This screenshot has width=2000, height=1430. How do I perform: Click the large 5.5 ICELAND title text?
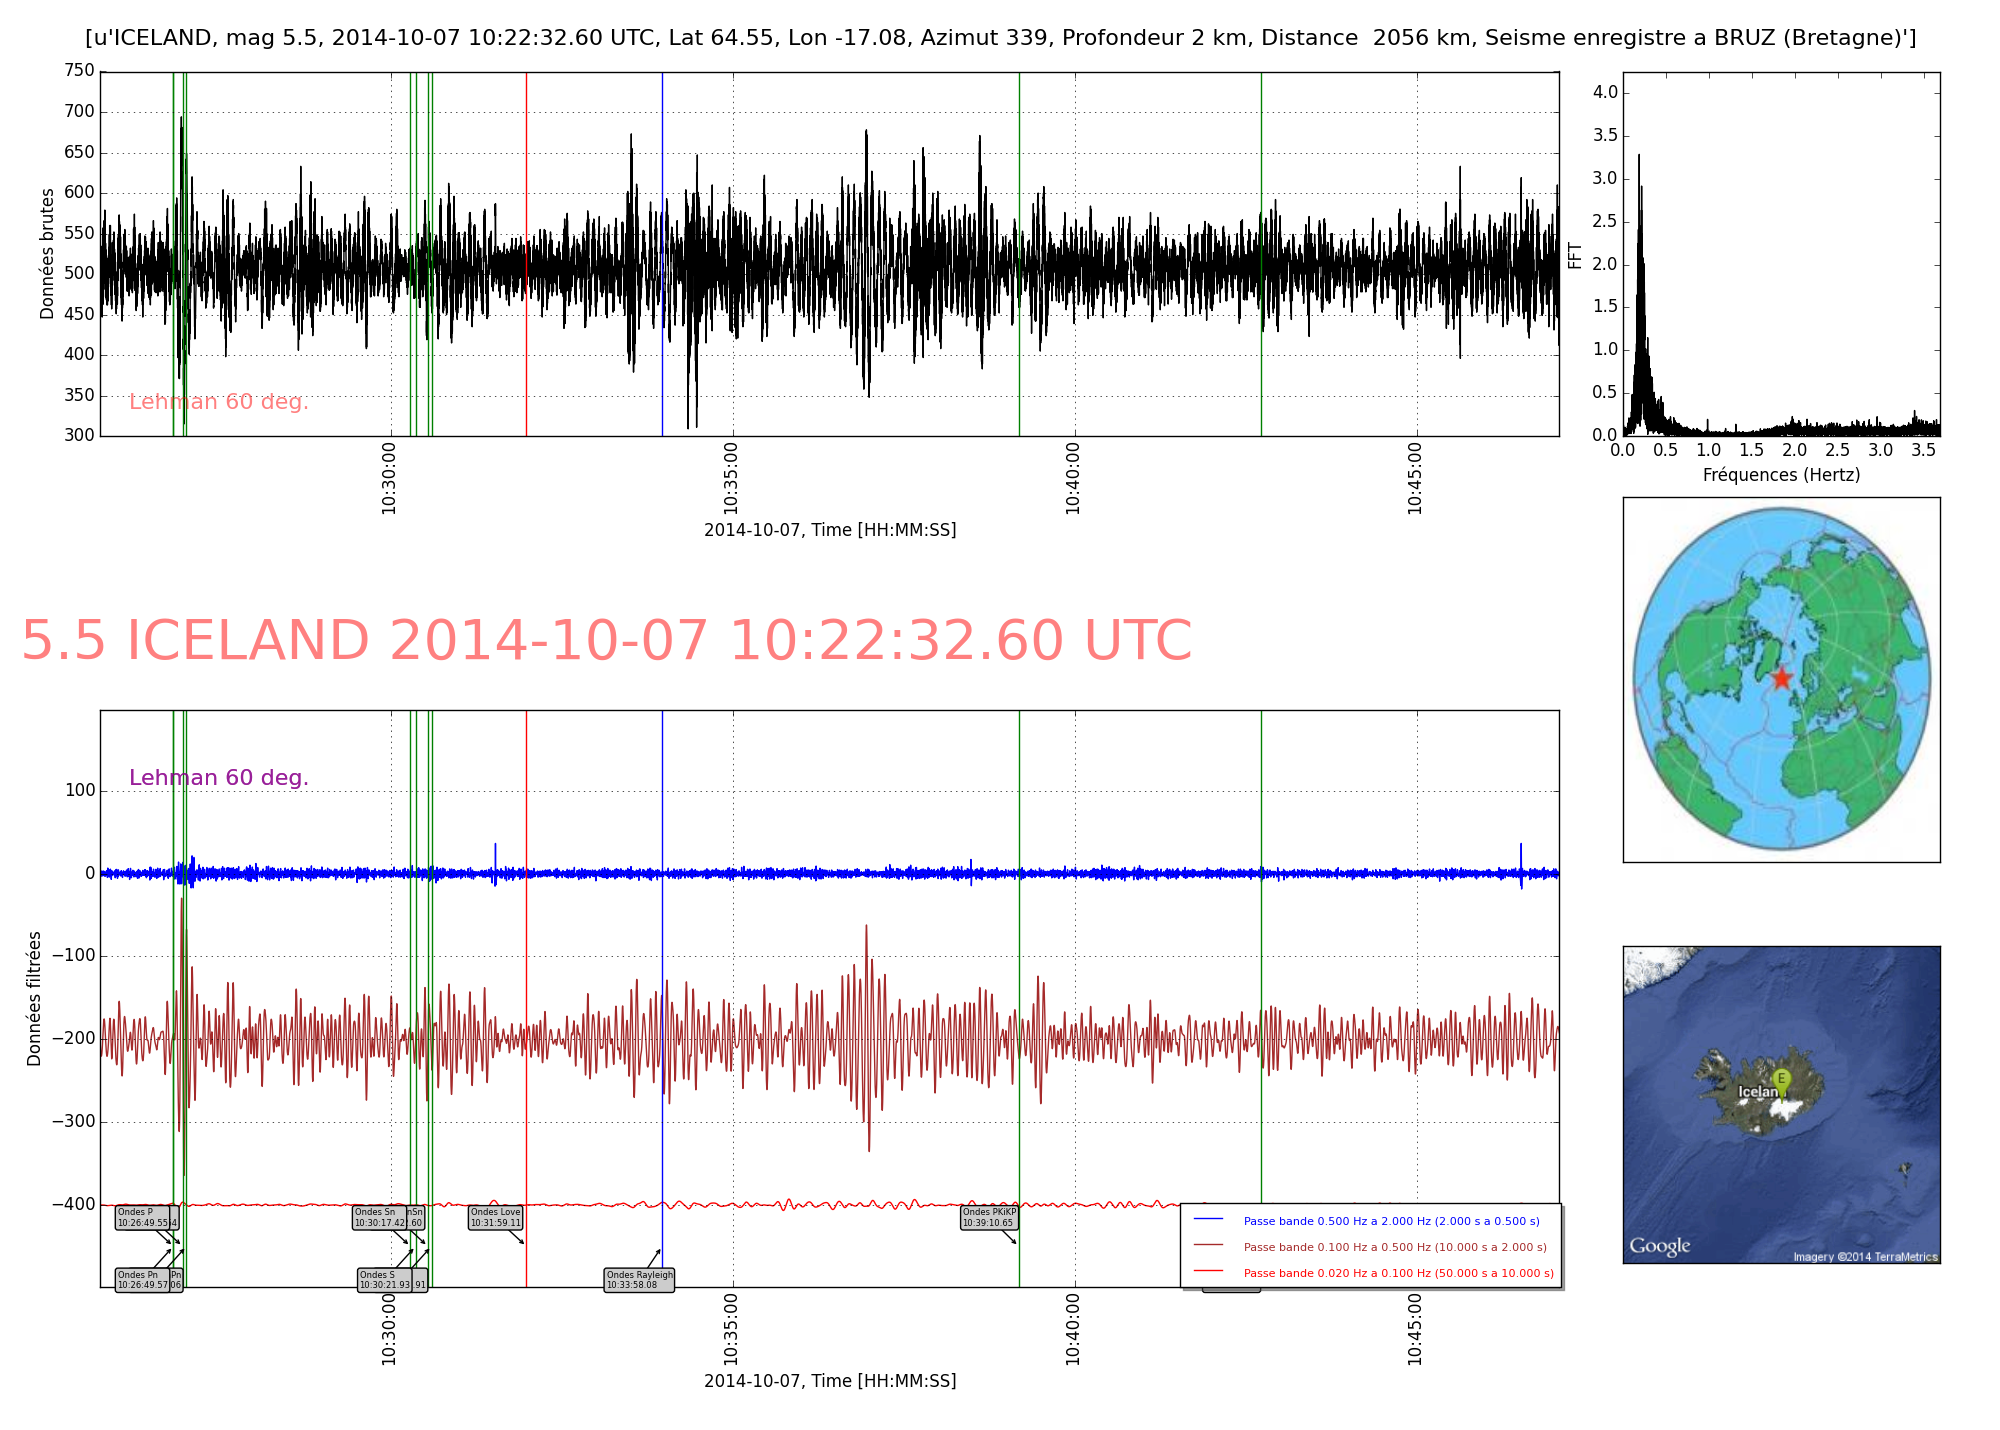pyautogui.click(x=606, y=641)
